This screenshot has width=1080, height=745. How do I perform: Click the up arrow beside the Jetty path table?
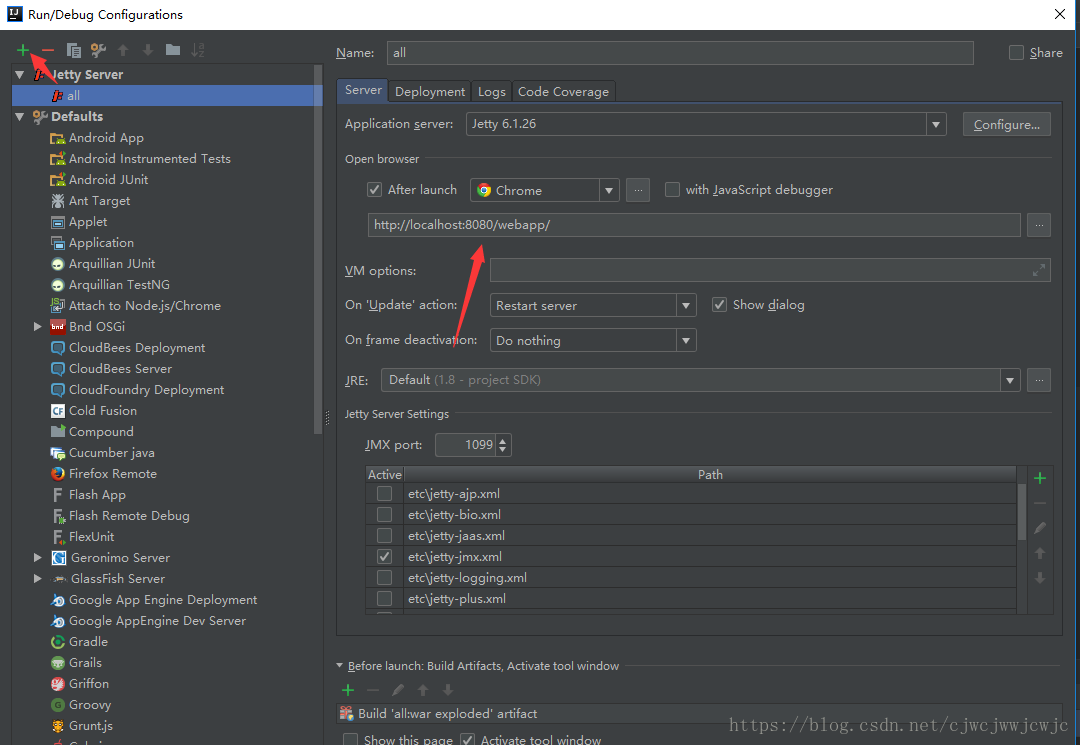[1040, 553]
